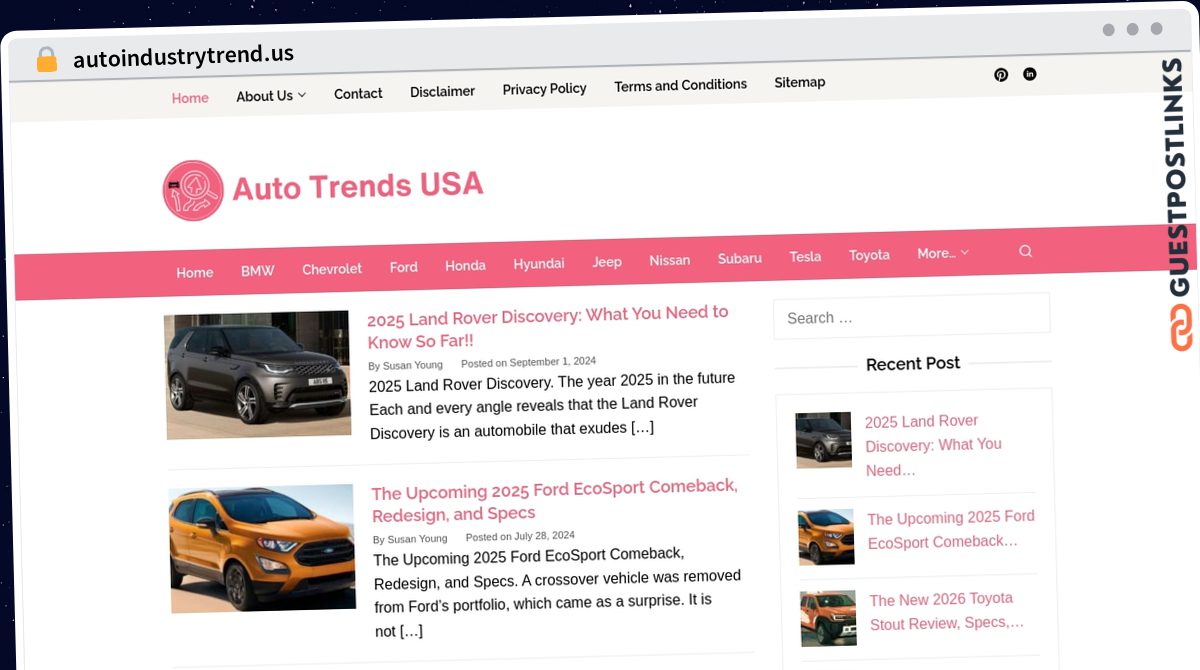The height and width of the screenshot is (670, 1200).
Task: Click the search magnifier in pink navbar
Action: coord(1025,251)
